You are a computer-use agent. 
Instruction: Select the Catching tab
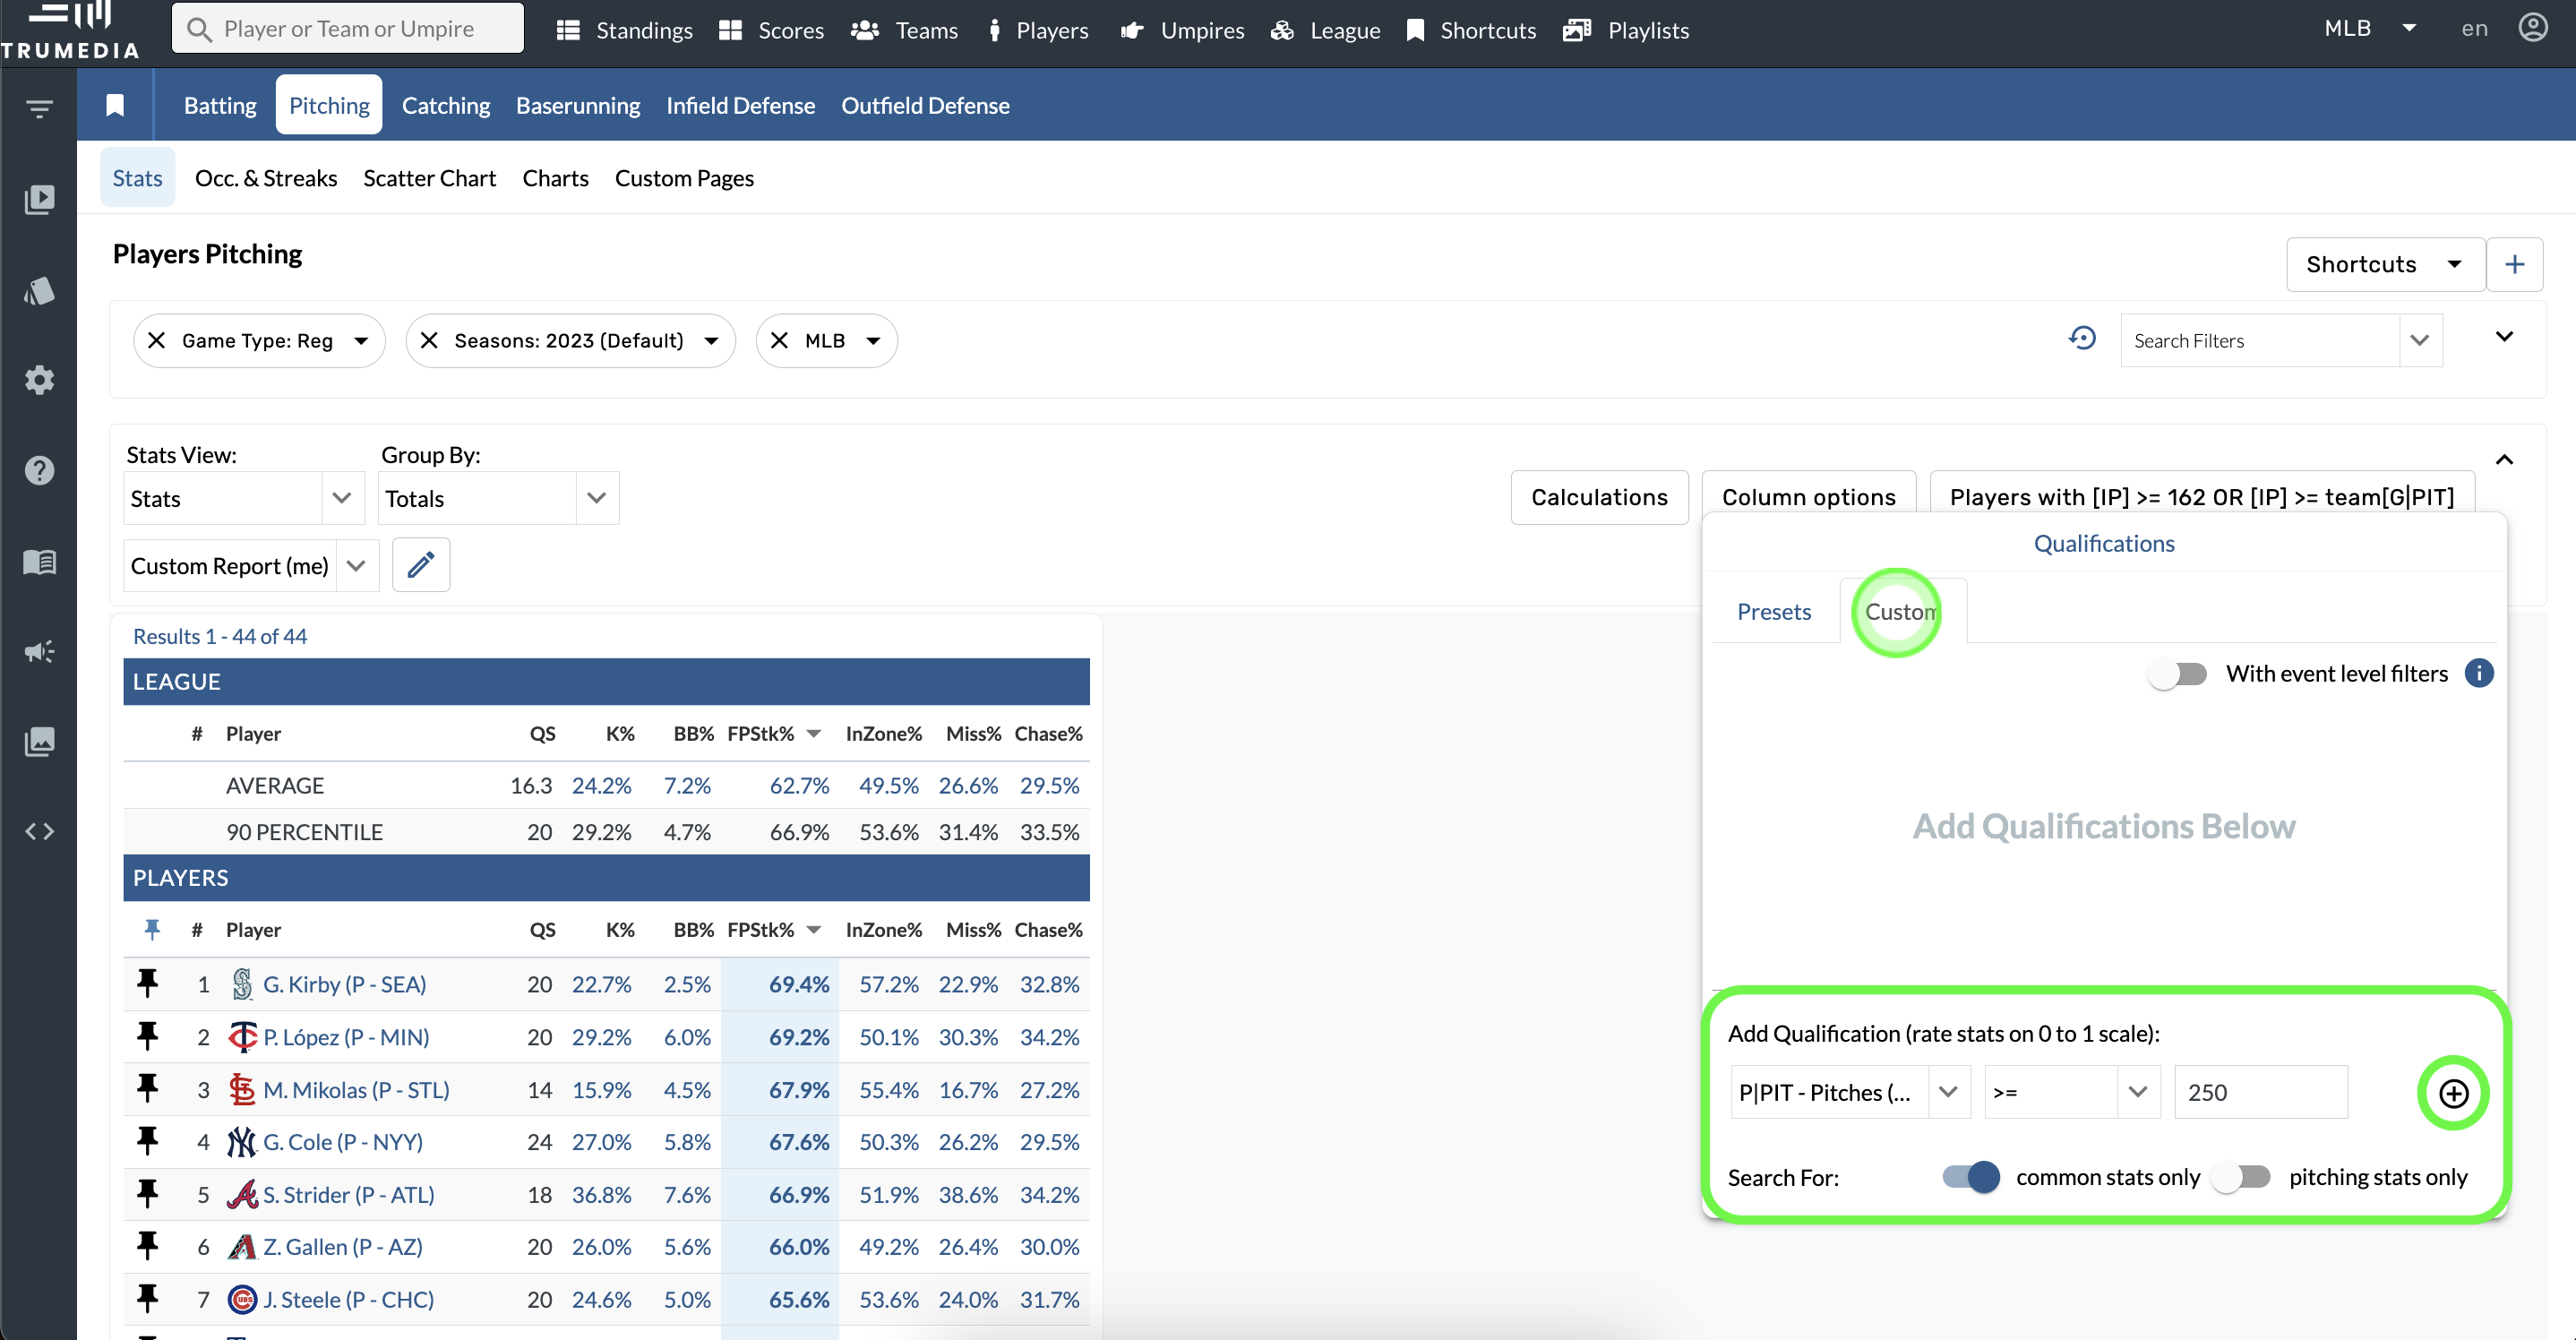coord(444,106)
